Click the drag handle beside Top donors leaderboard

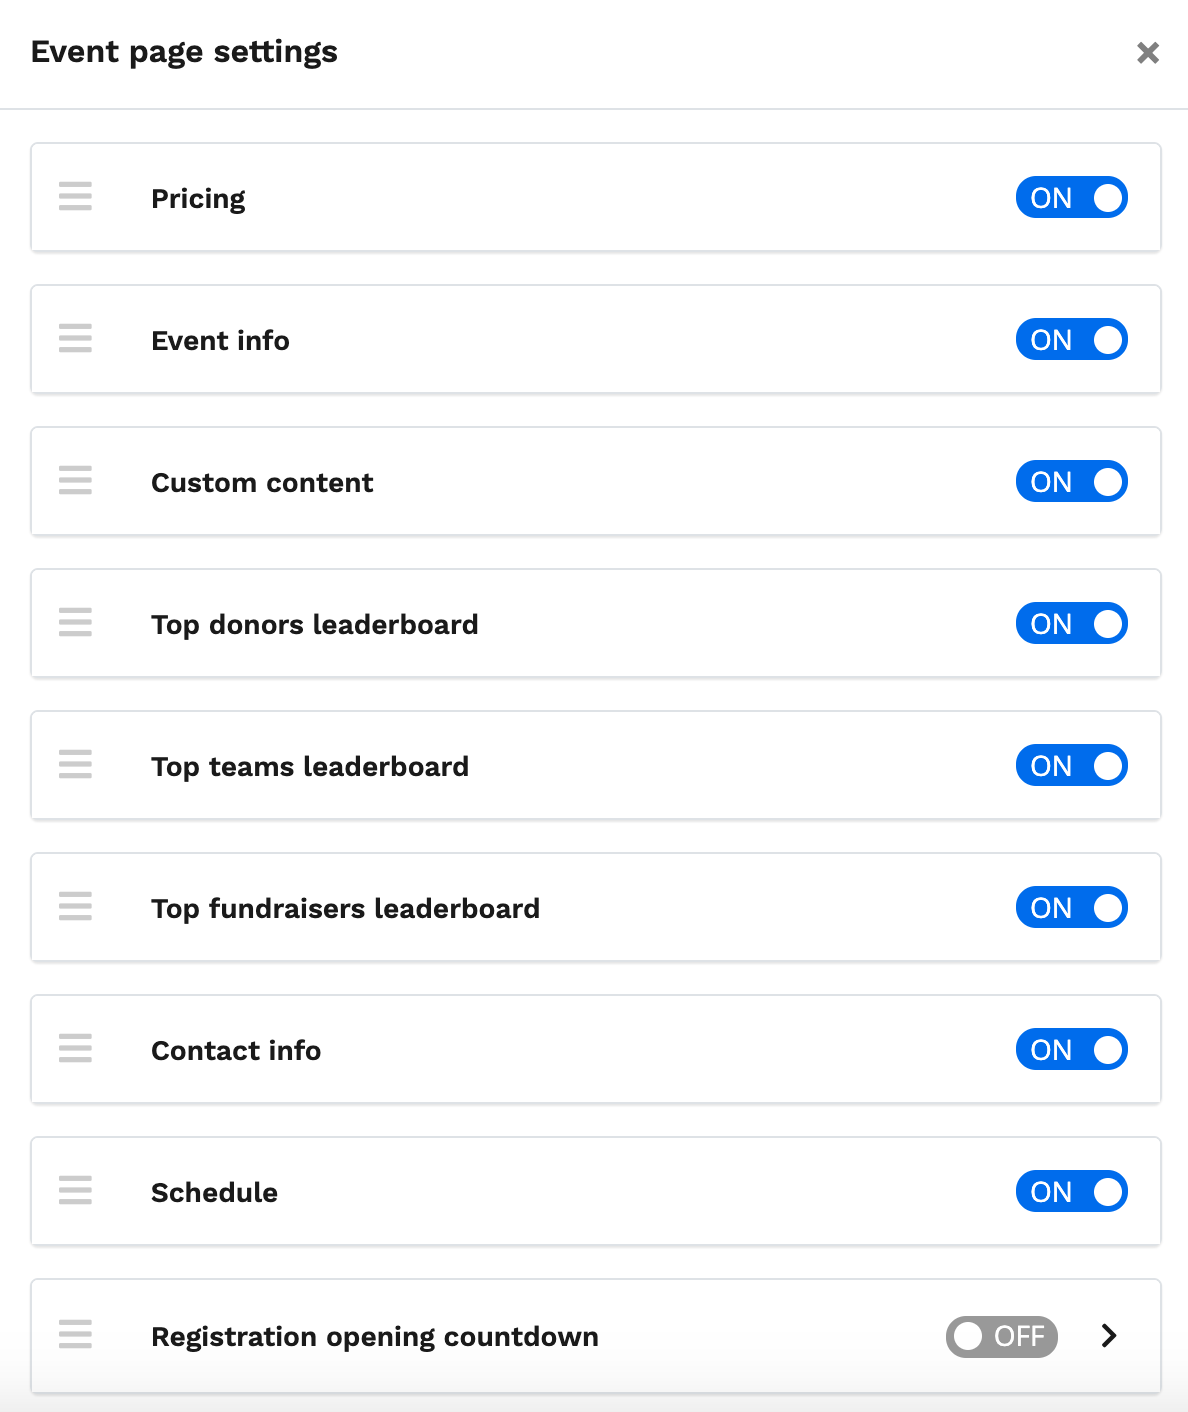click(x=75, y=623)
